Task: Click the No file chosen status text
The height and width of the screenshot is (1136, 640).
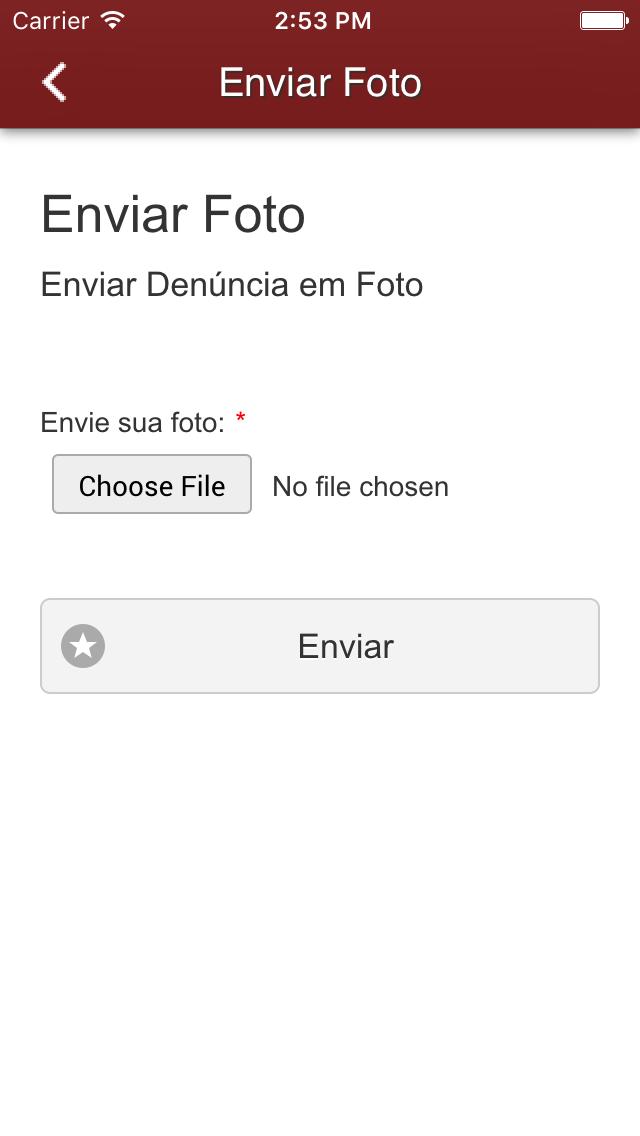Action: click(360, 486)
